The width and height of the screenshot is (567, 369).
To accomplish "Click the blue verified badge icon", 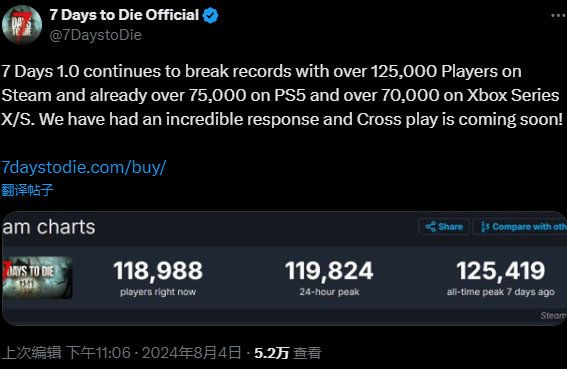I will (x=210, y=16).
